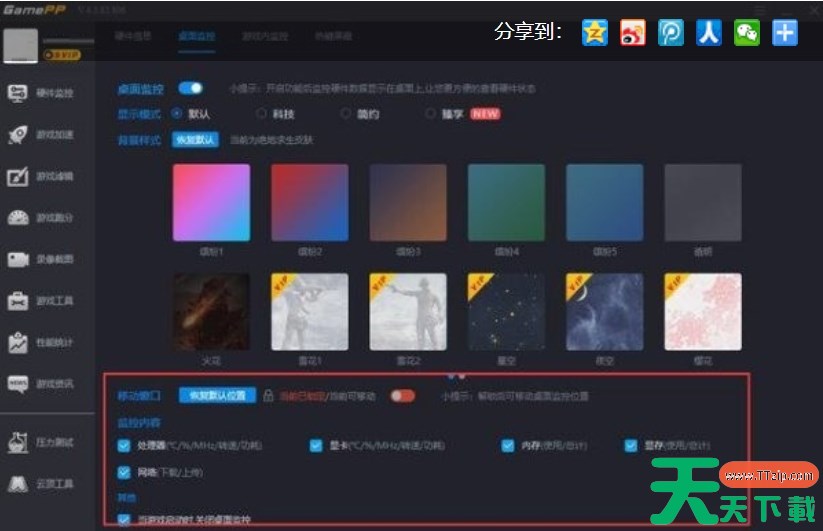Choose the 缤纷4 teal-green gradient skin
Image resolution: width=823 pixels, height=531 pixels.
point(507,203)
